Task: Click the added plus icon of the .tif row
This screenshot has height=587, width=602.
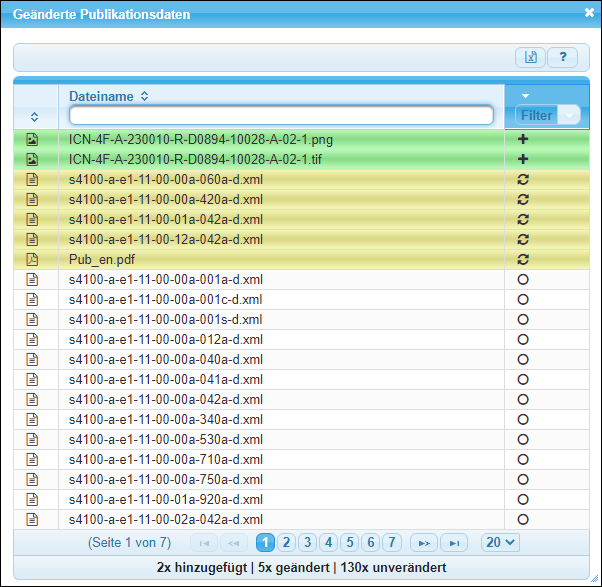Action: (x=523, y=159)
